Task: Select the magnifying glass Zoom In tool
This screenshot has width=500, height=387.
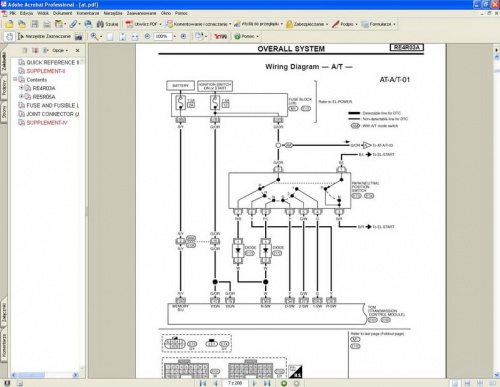Action: tap(94, 36)
